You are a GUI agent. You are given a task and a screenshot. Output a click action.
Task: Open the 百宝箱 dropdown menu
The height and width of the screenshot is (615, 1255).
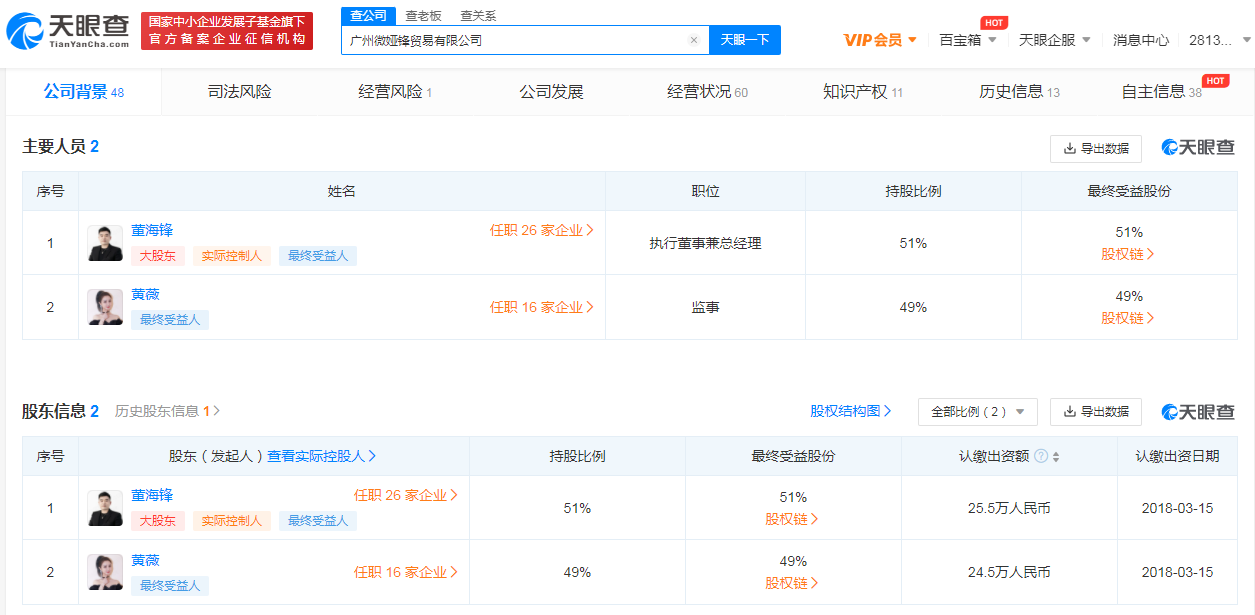[x=968, y=40]
